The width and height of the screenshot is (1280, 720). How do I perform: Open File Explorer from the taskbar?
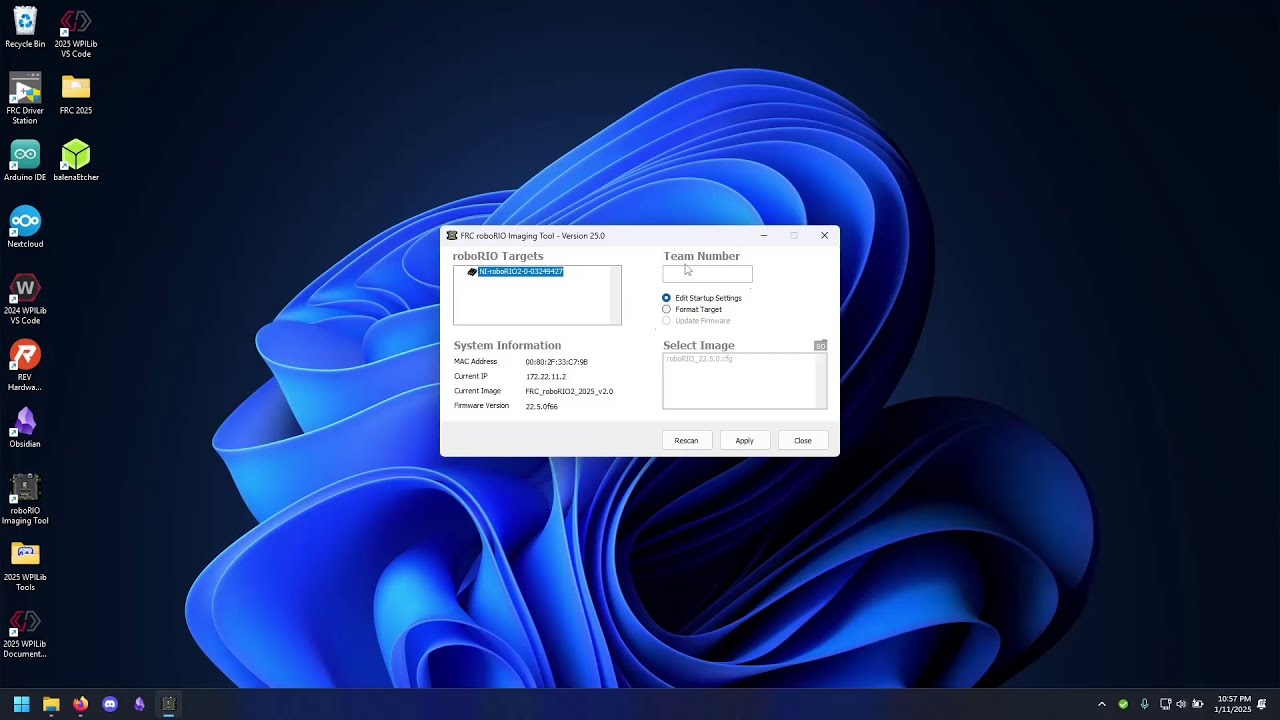[x=51, y=704]
